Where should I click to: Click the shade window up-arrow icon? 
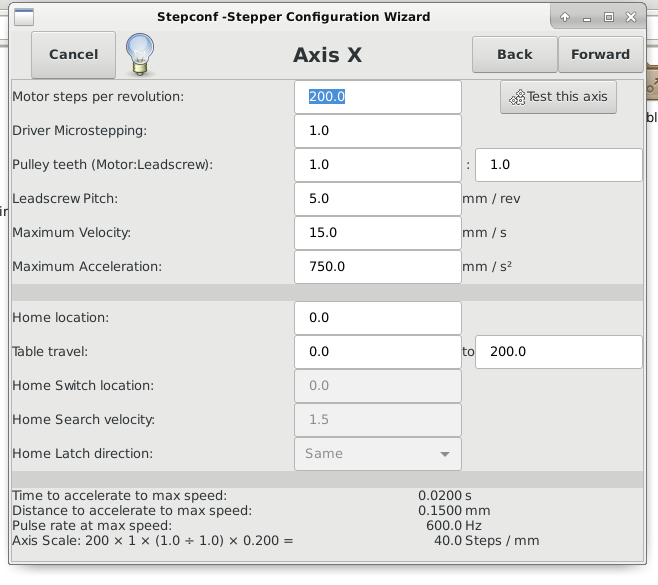click(565, 17)
